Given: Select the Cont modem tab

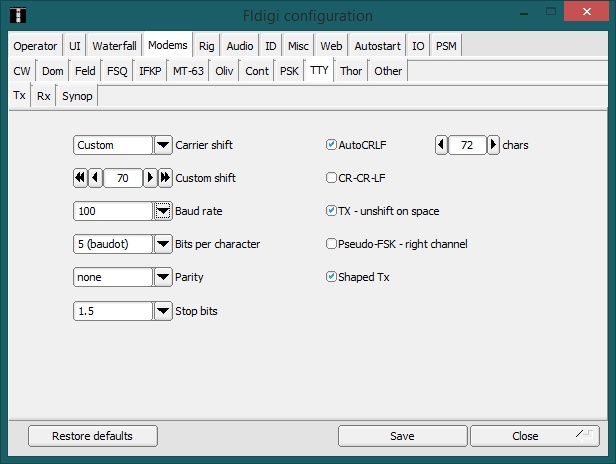Looking at the screenshot, I should [x=257, y=71].
